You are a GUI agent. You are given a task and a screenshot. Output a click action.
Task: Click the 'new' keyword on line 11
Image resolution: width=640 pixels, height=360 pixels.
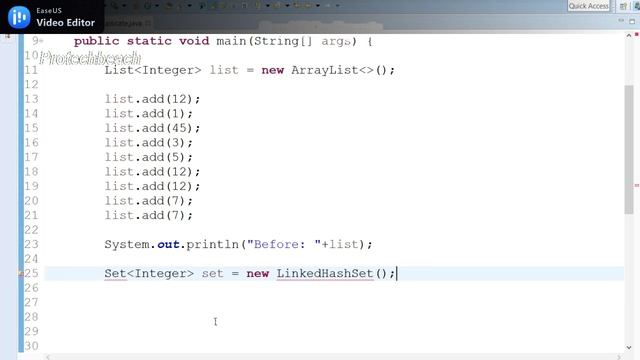point(273,70)
